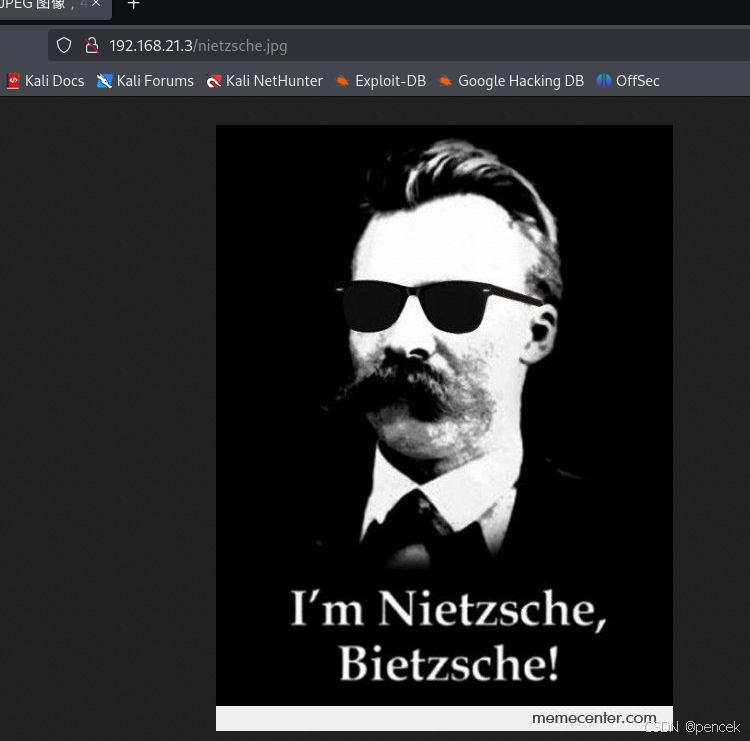This screenshot has width=750, height=741.
Task: Open the Kali Docs bookmark
Action: click(46, 81)
